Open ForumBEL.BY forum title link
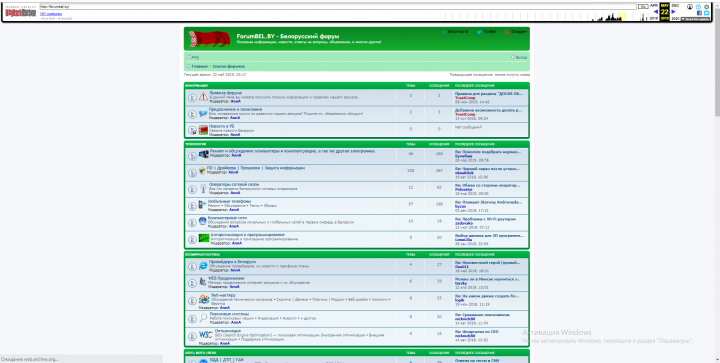The image size is (720, 363). (288, 36)
